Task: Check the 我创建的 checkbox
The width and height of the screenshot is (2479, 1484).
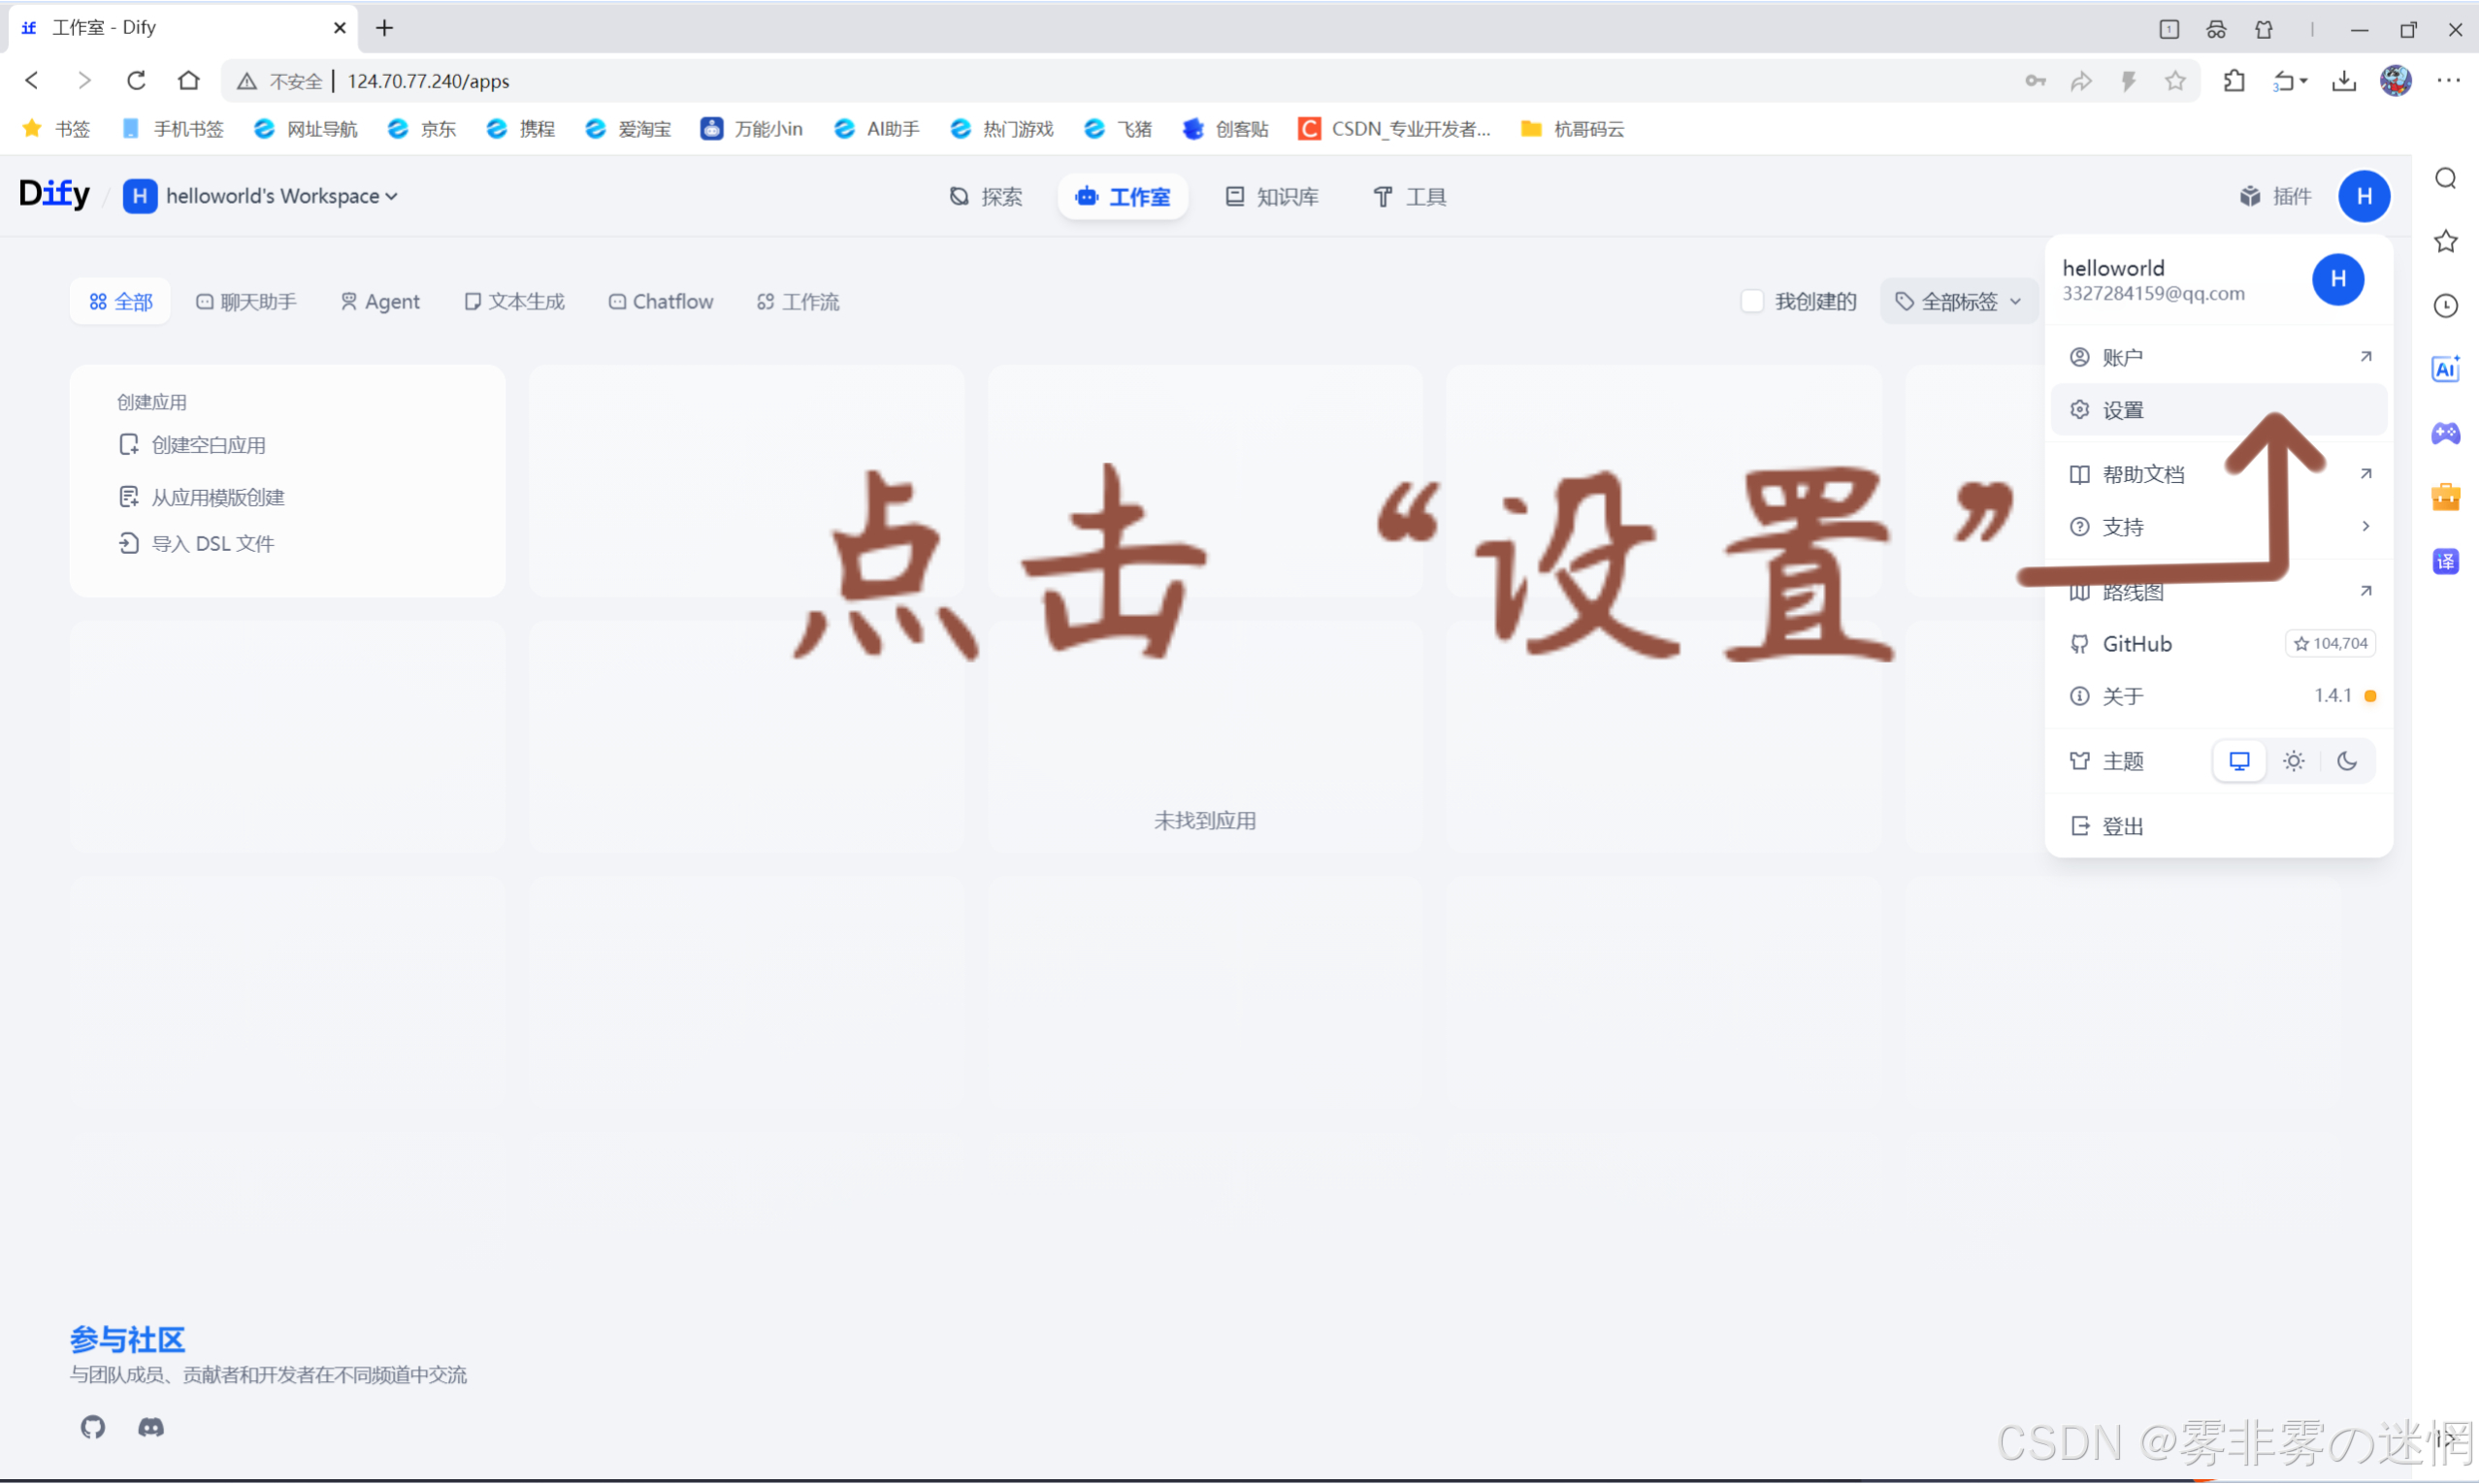Action: (1751, 301)
